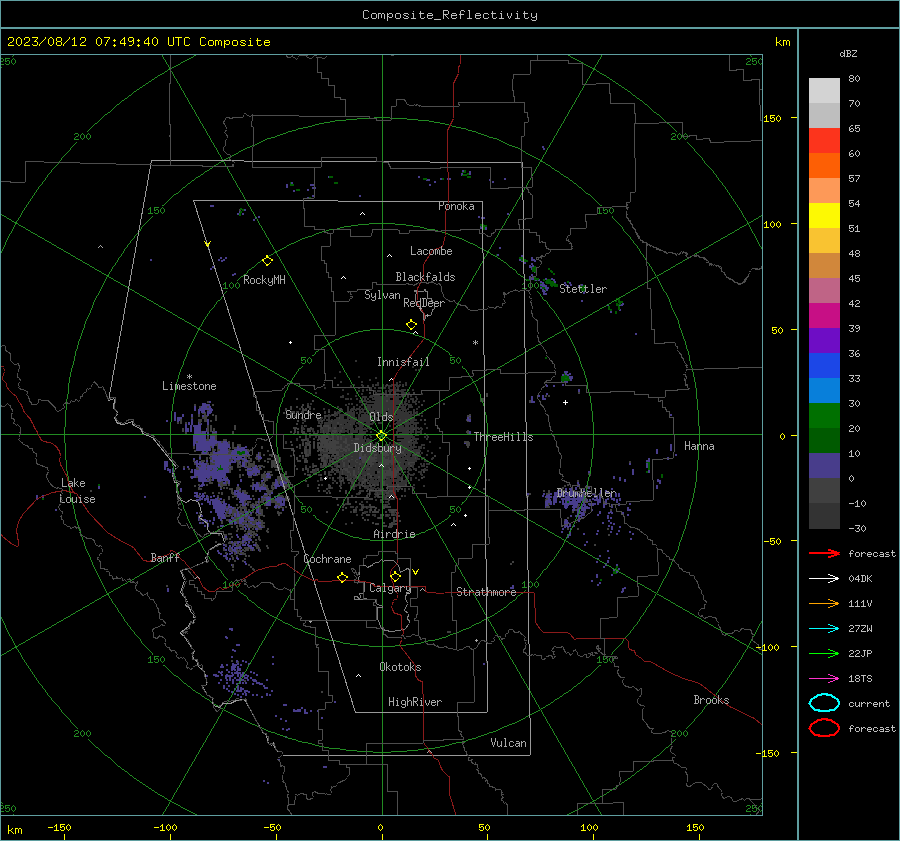Click the bright green swatch between 30 and 20
This screenshot has width=900, height=841.
point(824,416)
